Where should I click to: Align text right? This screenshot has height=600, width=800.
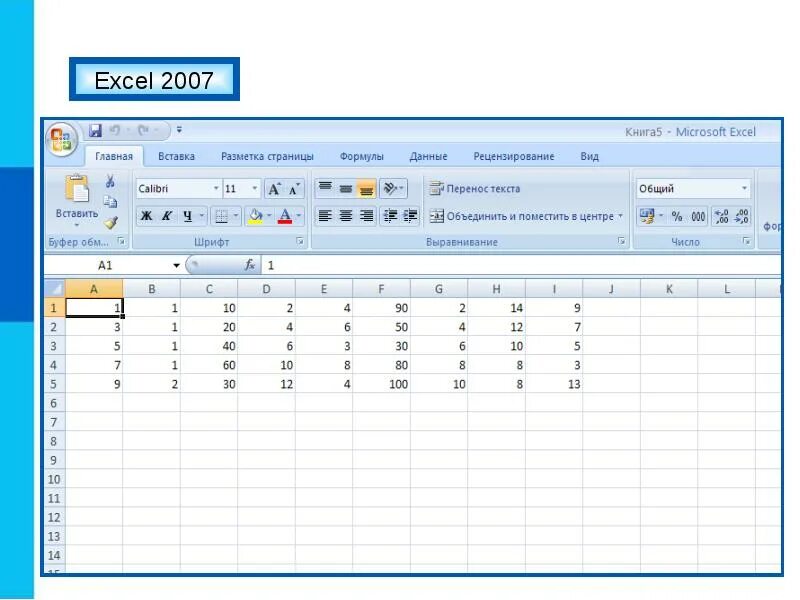pos(366,216)
